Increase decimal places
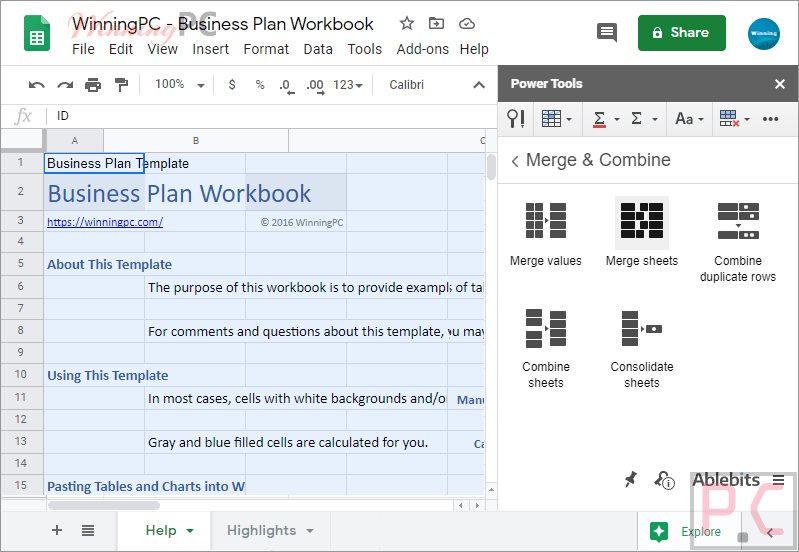Viewport: 799px width, 552px height. [x=315, y=86]
